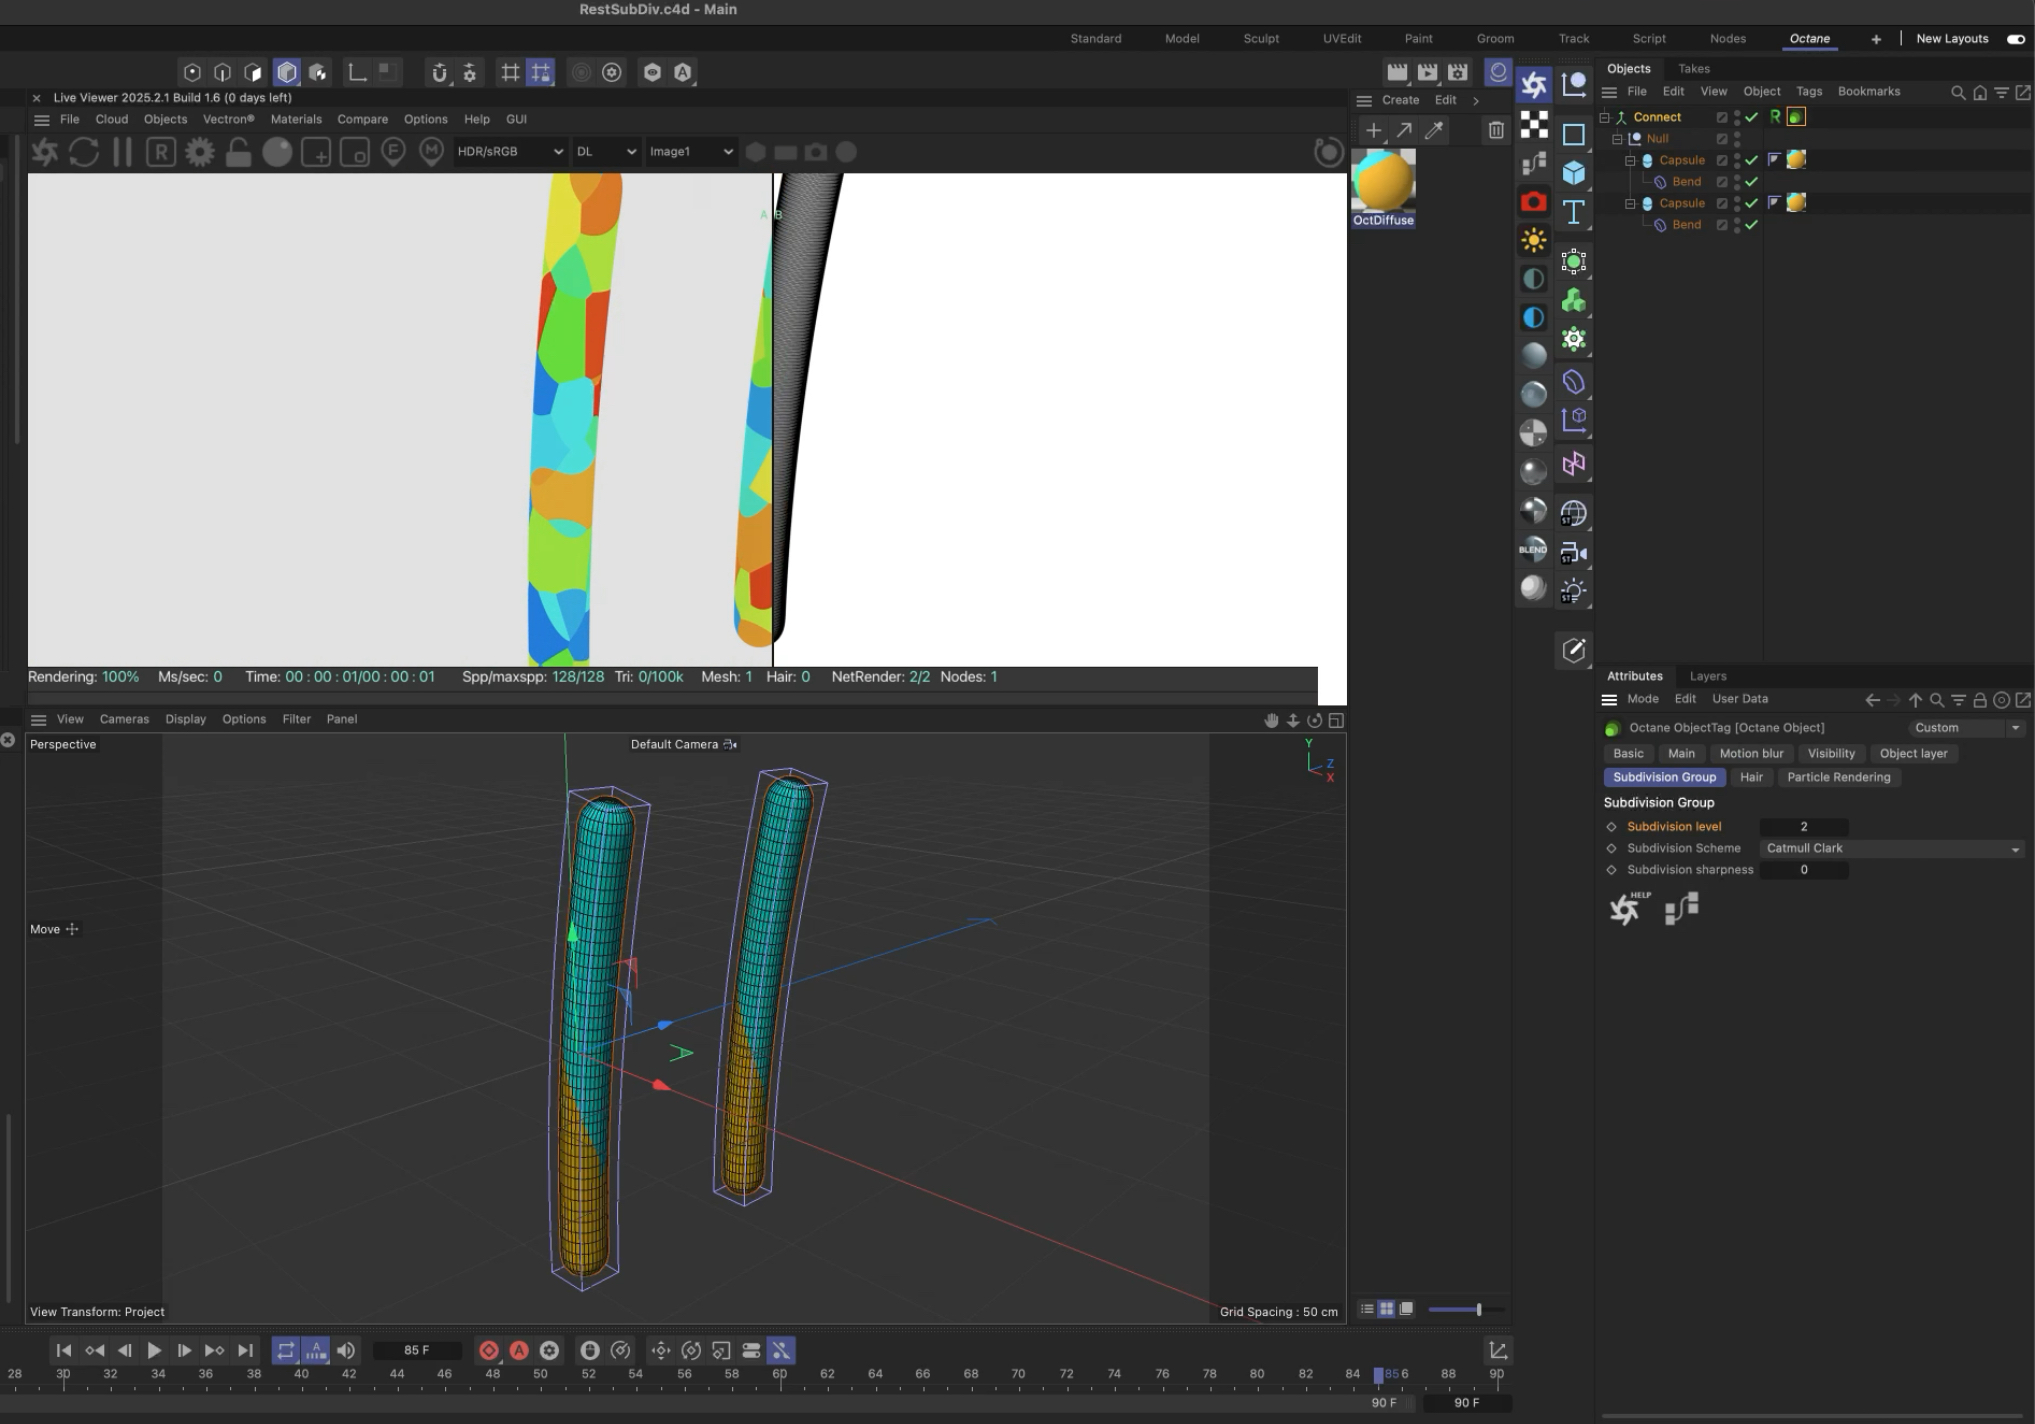Click the red record keyframe button
The width and height of the screenshot is (2035, 1424).
pyautogui.click(x=488, y=1350)
